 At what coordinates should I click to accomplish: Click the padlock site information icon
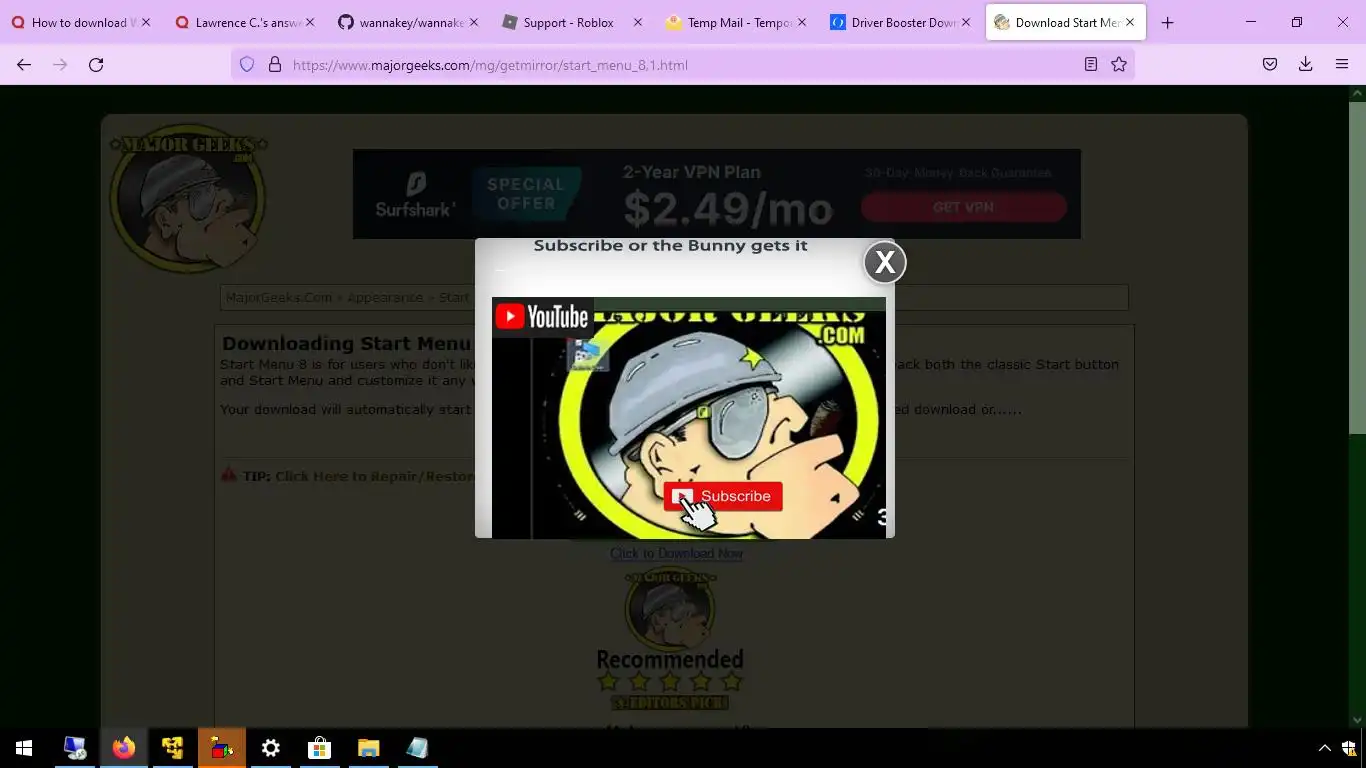[275, 64]
